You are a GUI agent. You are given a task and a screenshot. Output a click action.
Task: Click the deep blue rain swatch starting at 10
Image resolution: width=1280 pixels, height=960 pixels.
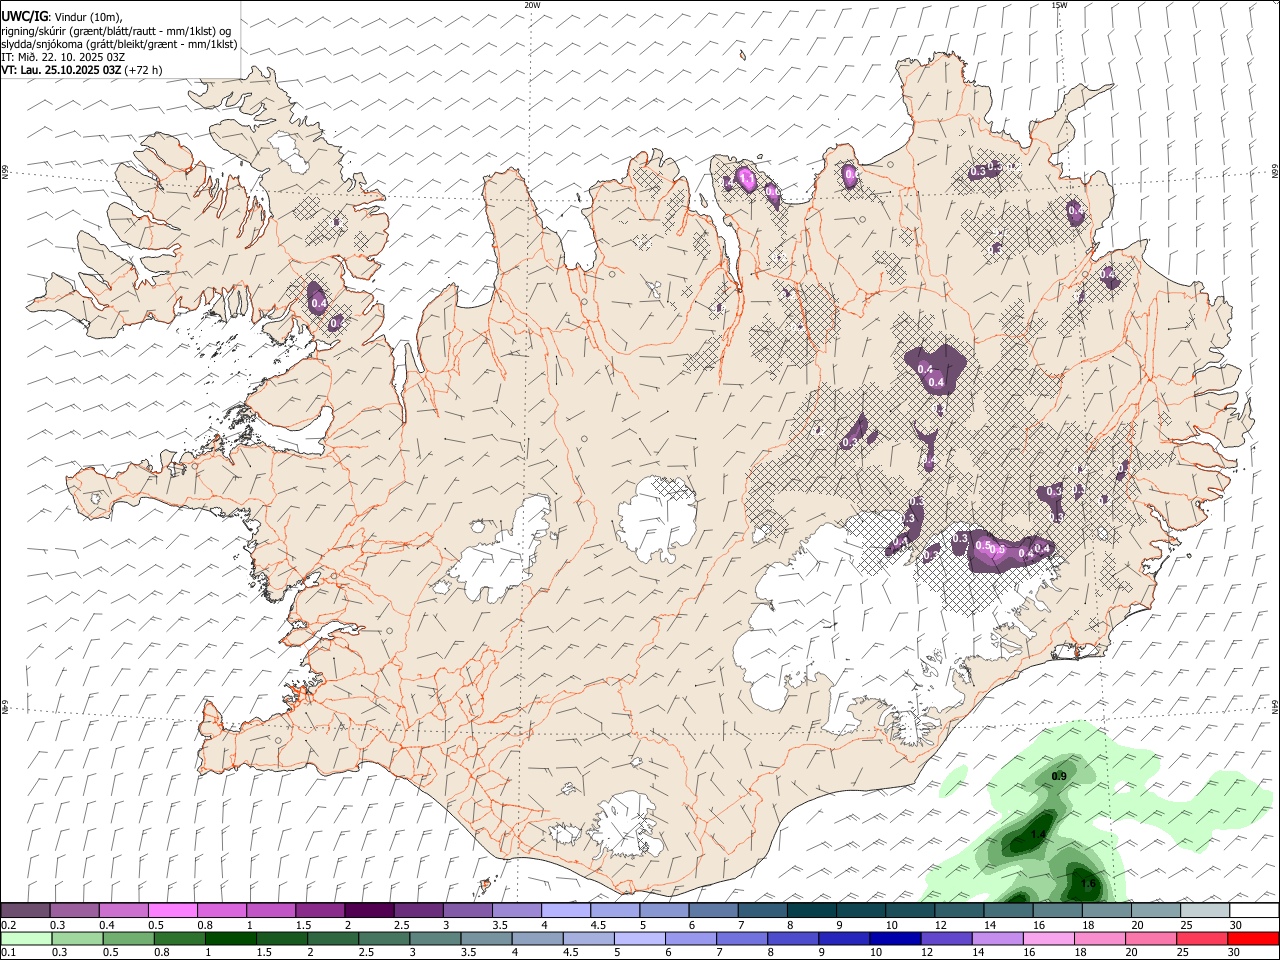894,939
